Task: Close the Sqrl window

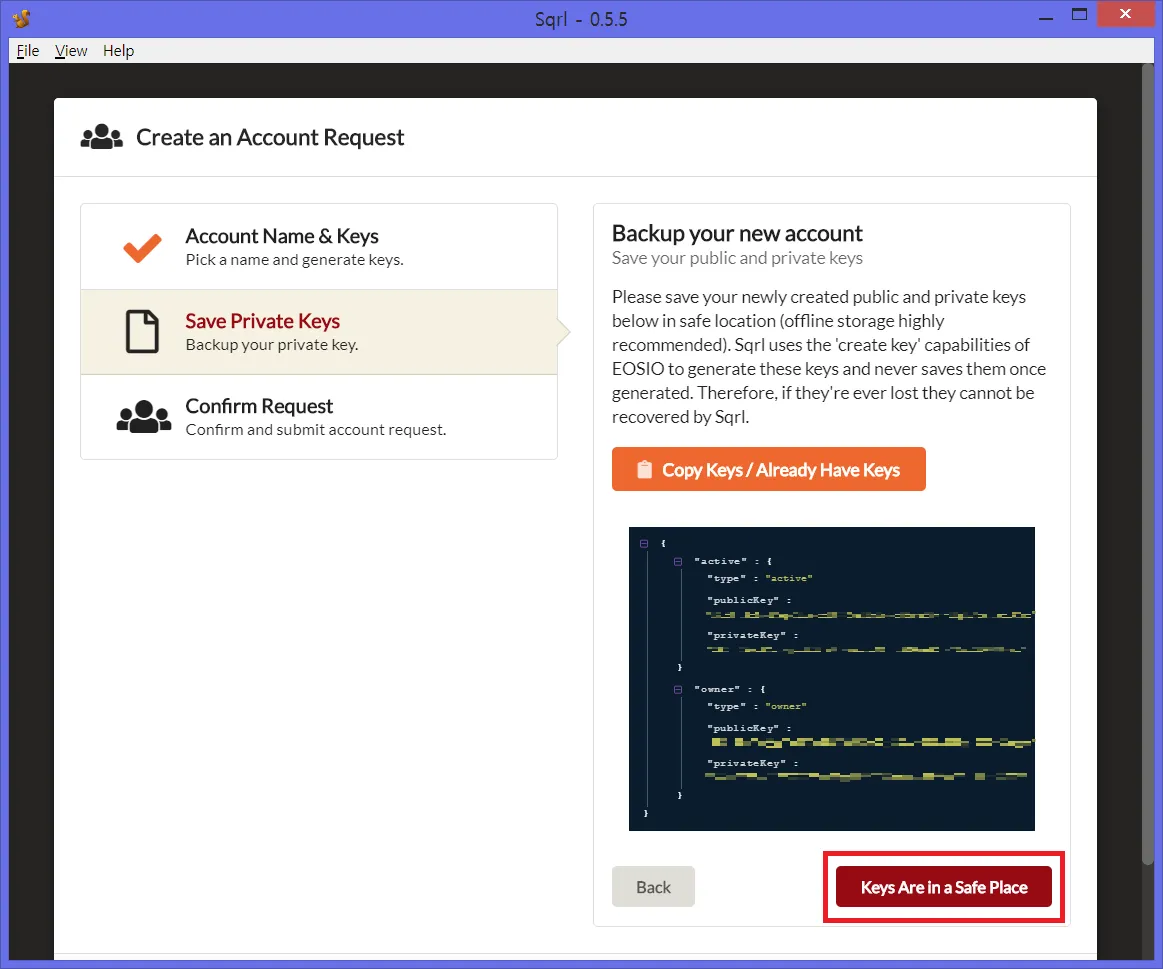Action: tap(1125, 14)
